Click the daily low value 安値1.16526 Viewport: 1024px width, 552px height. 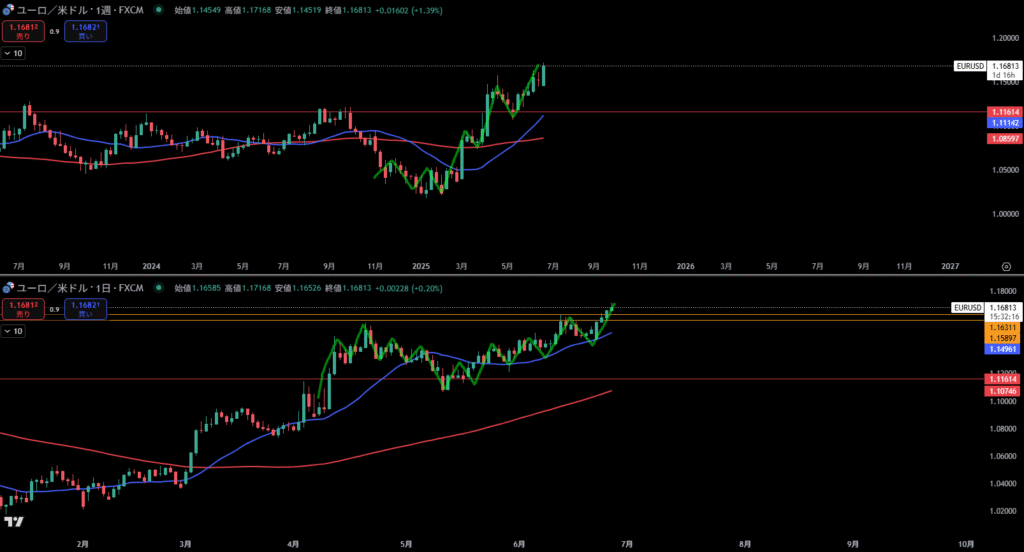point(298,288)
